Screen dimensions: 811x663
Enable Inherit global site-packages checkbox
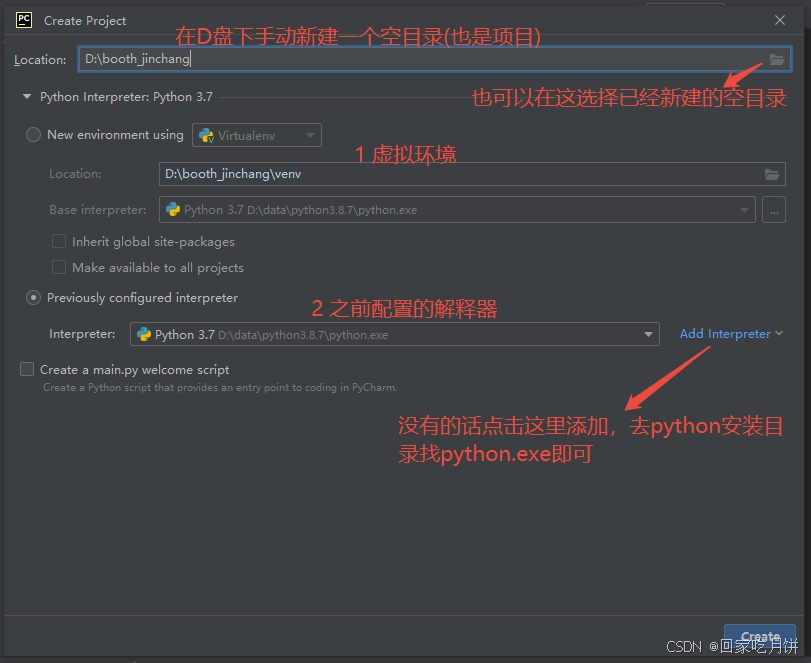[59, 242]
